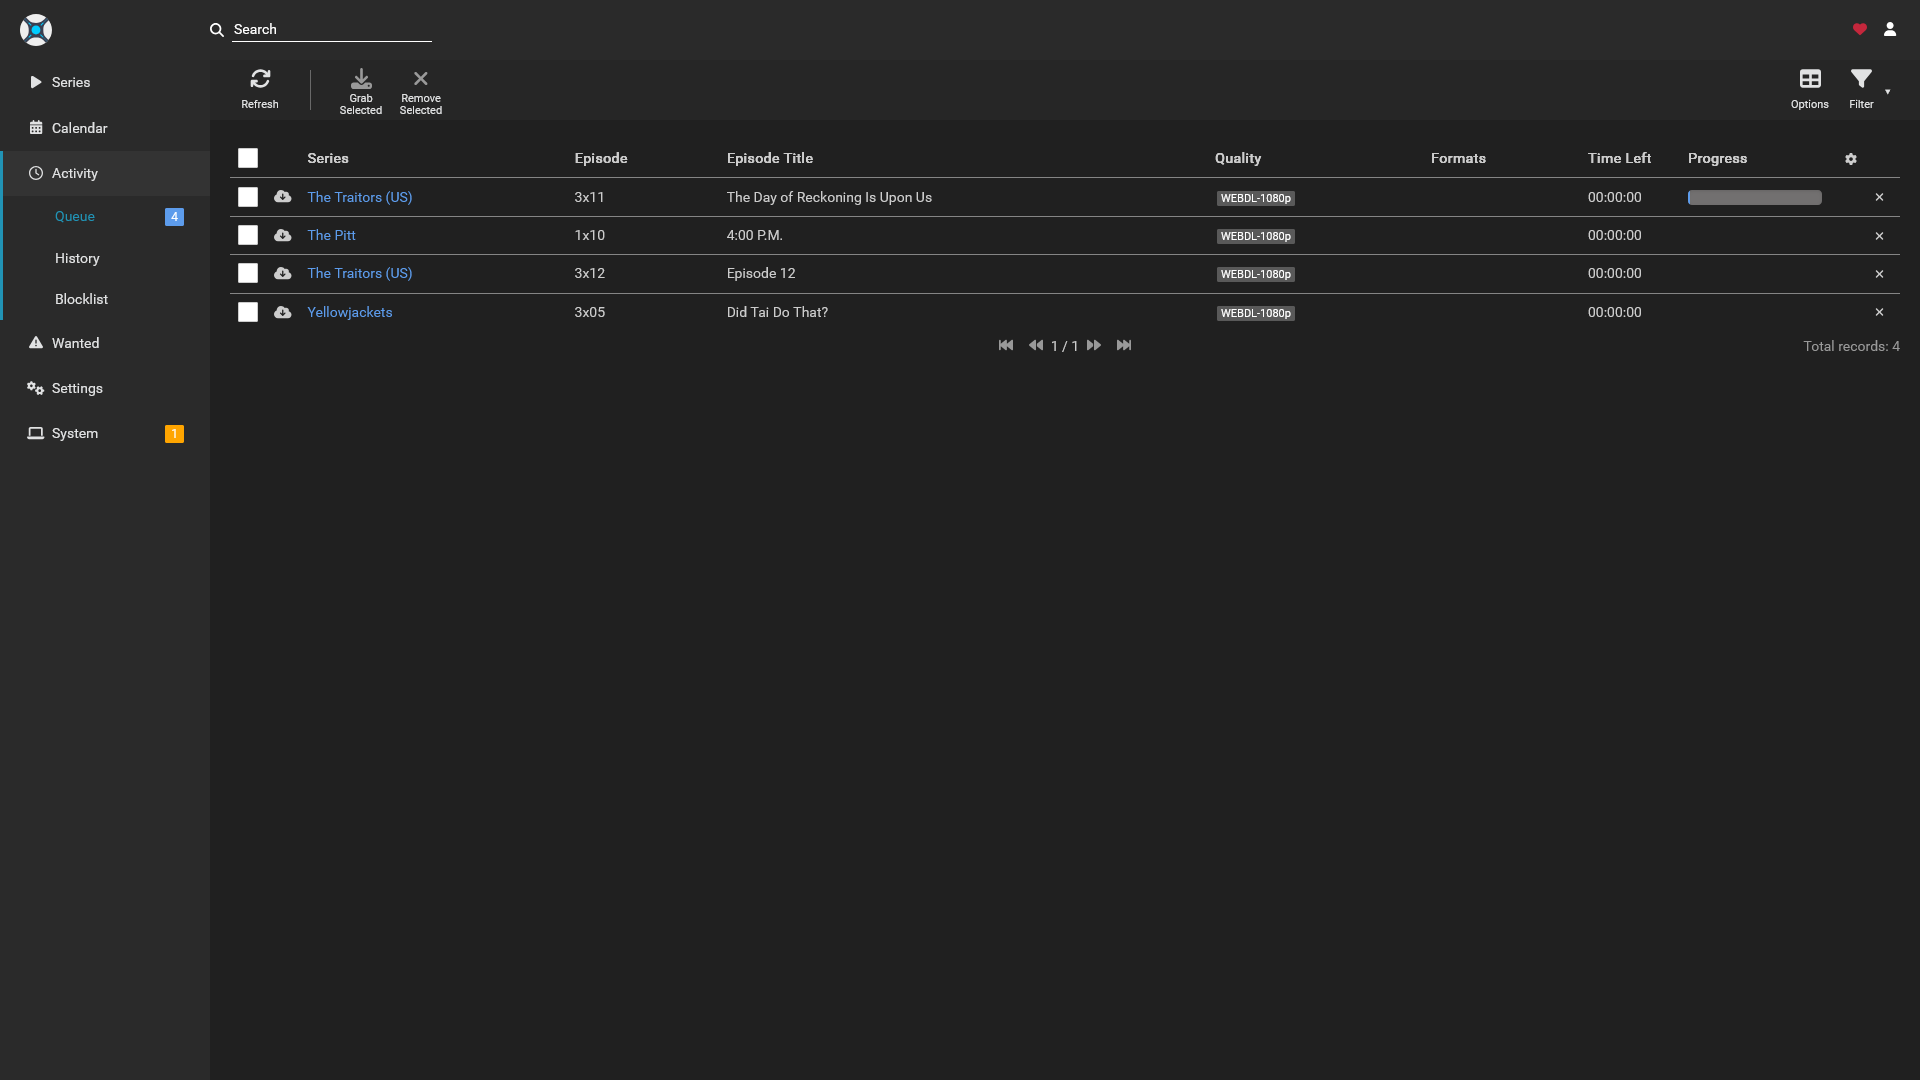Image resolution: width=1920 pixels, height=1080 pixels.
Task: Click WEBDL-1080p badge in The Pitt row
Action: click(x=1256, y=236)
